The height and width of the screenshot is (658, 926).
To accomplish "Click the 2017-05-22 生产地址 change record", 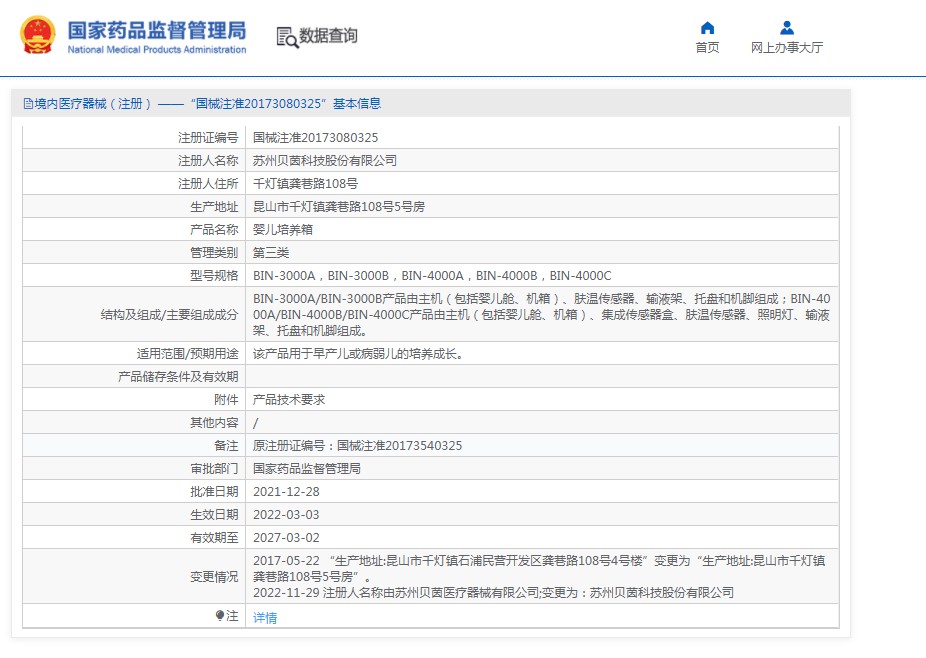I will [539, 568].
